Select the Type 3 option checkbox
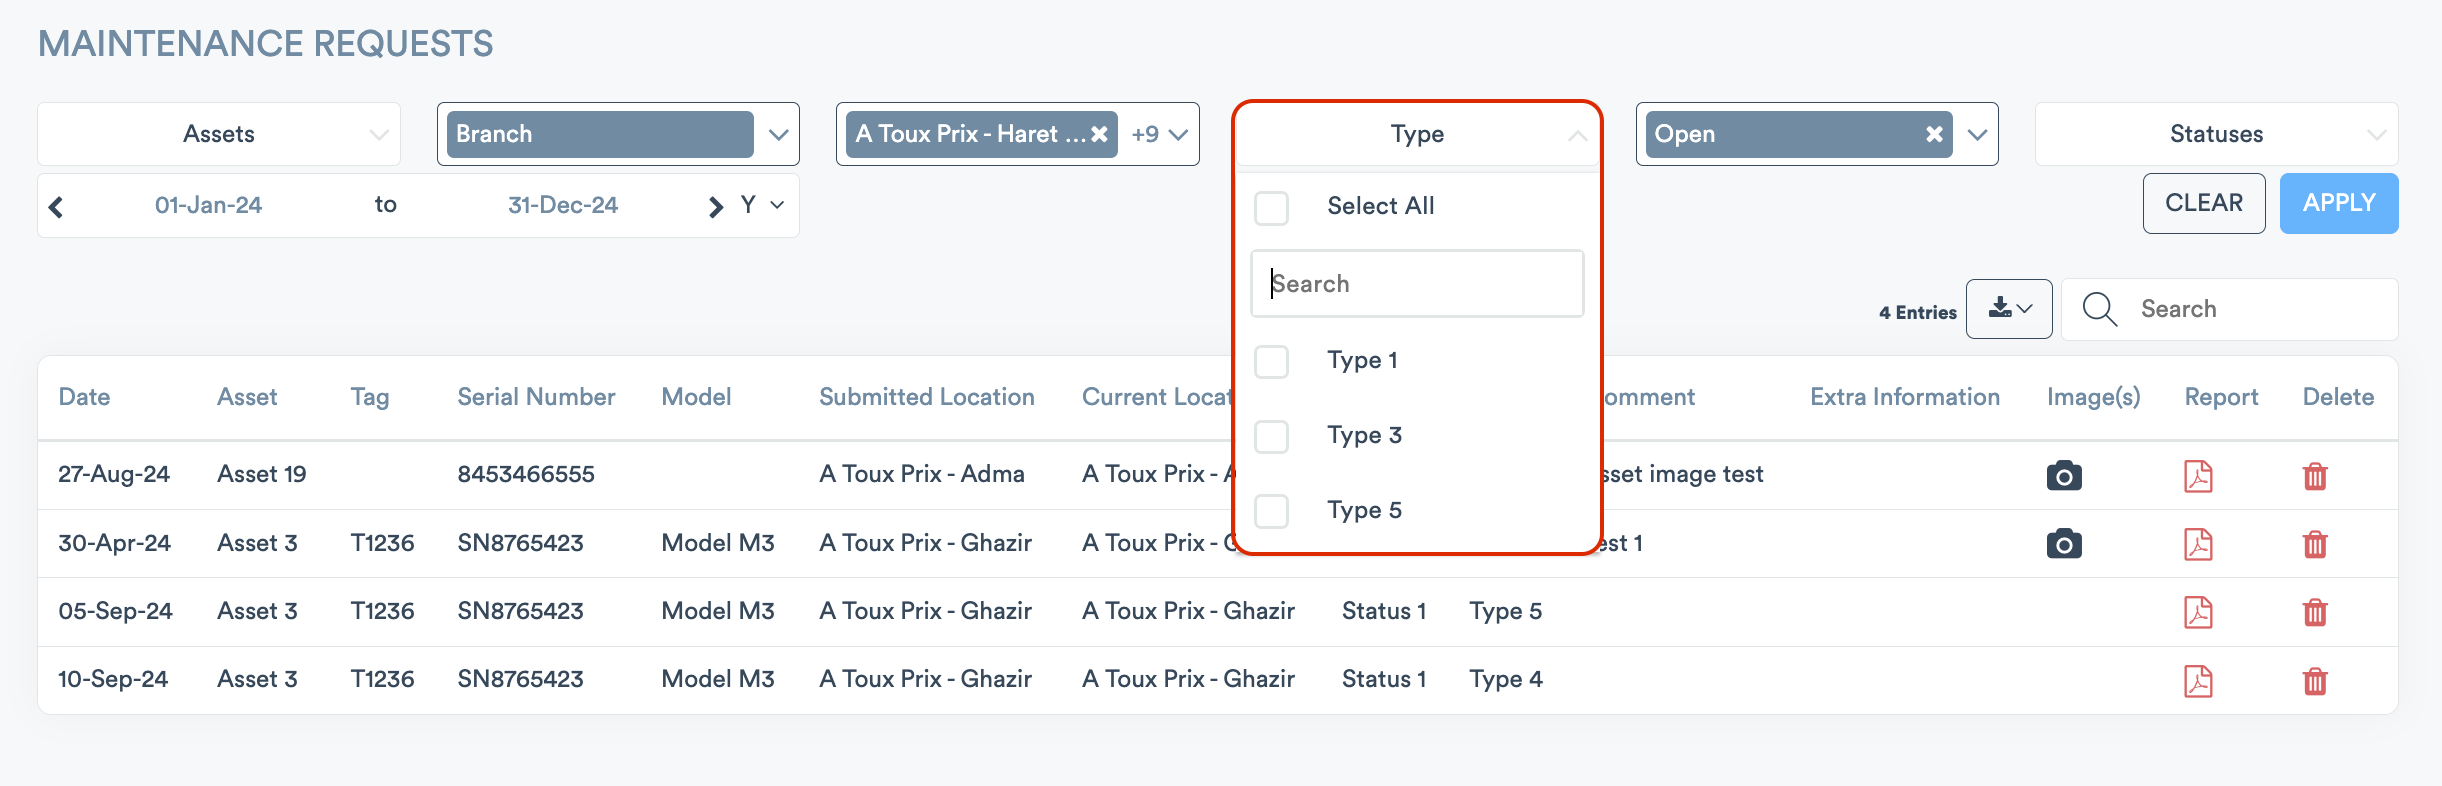 [1271, 436]
